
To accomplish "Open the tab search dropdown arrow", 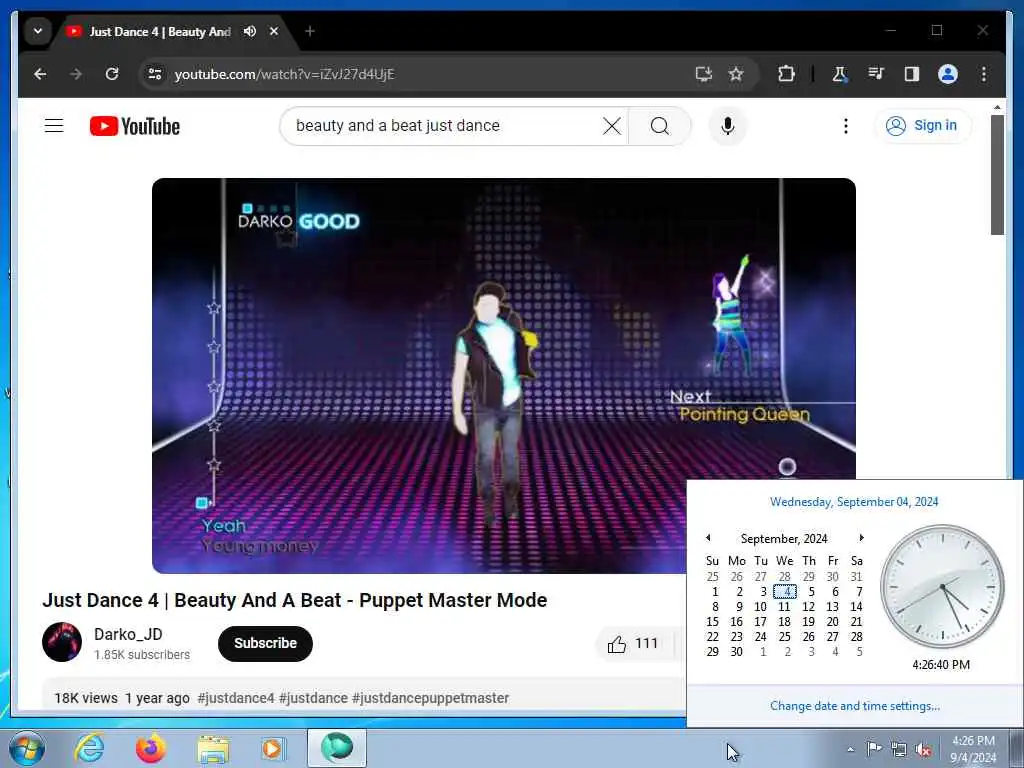I will 38,31.
